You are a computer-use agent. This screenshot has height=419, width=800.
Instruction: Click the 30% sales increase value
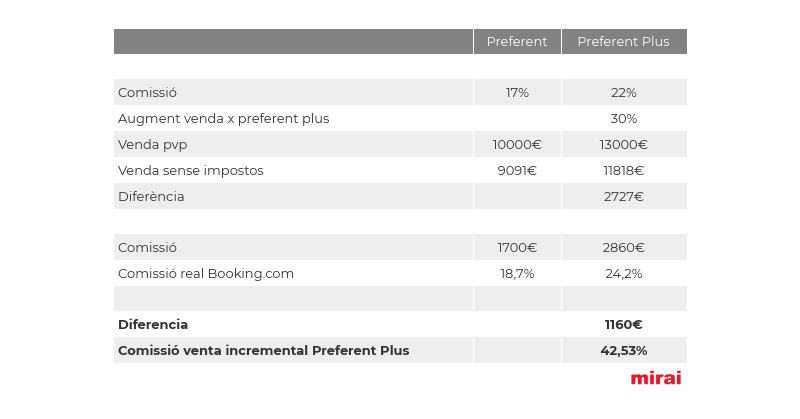[x=623, y=118]
